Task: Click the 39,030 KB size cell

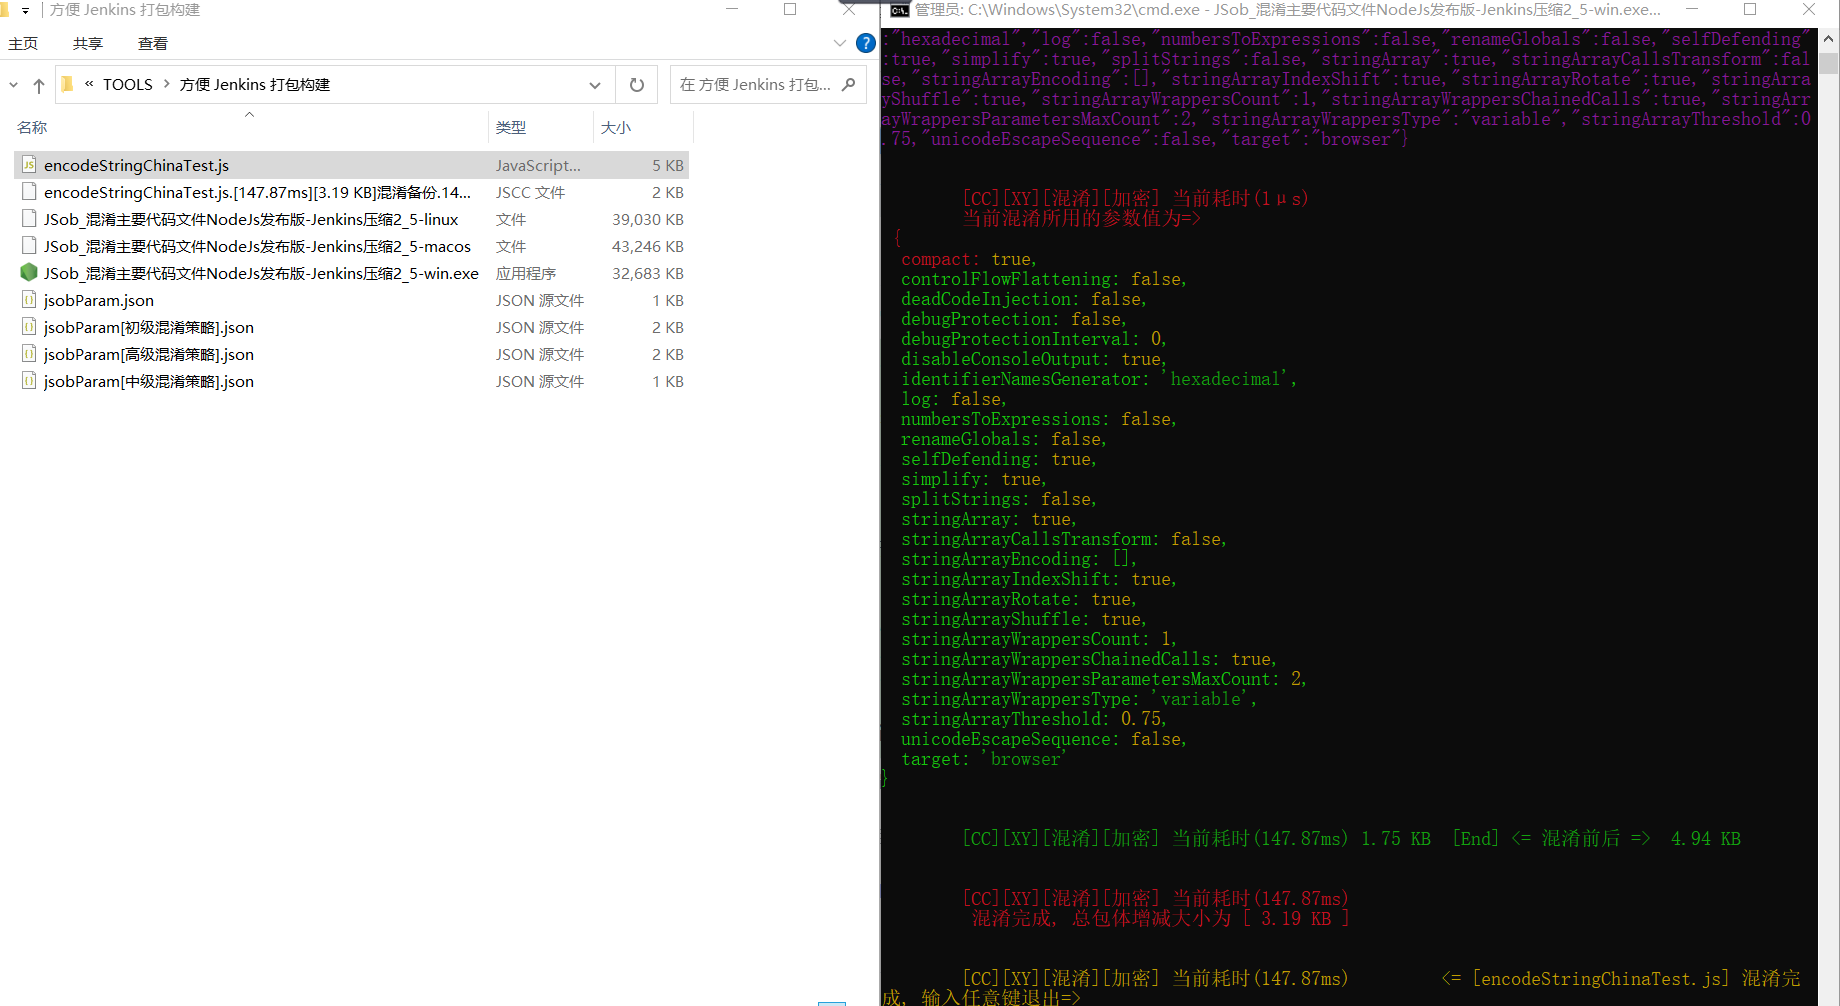Action: [648, 219]
